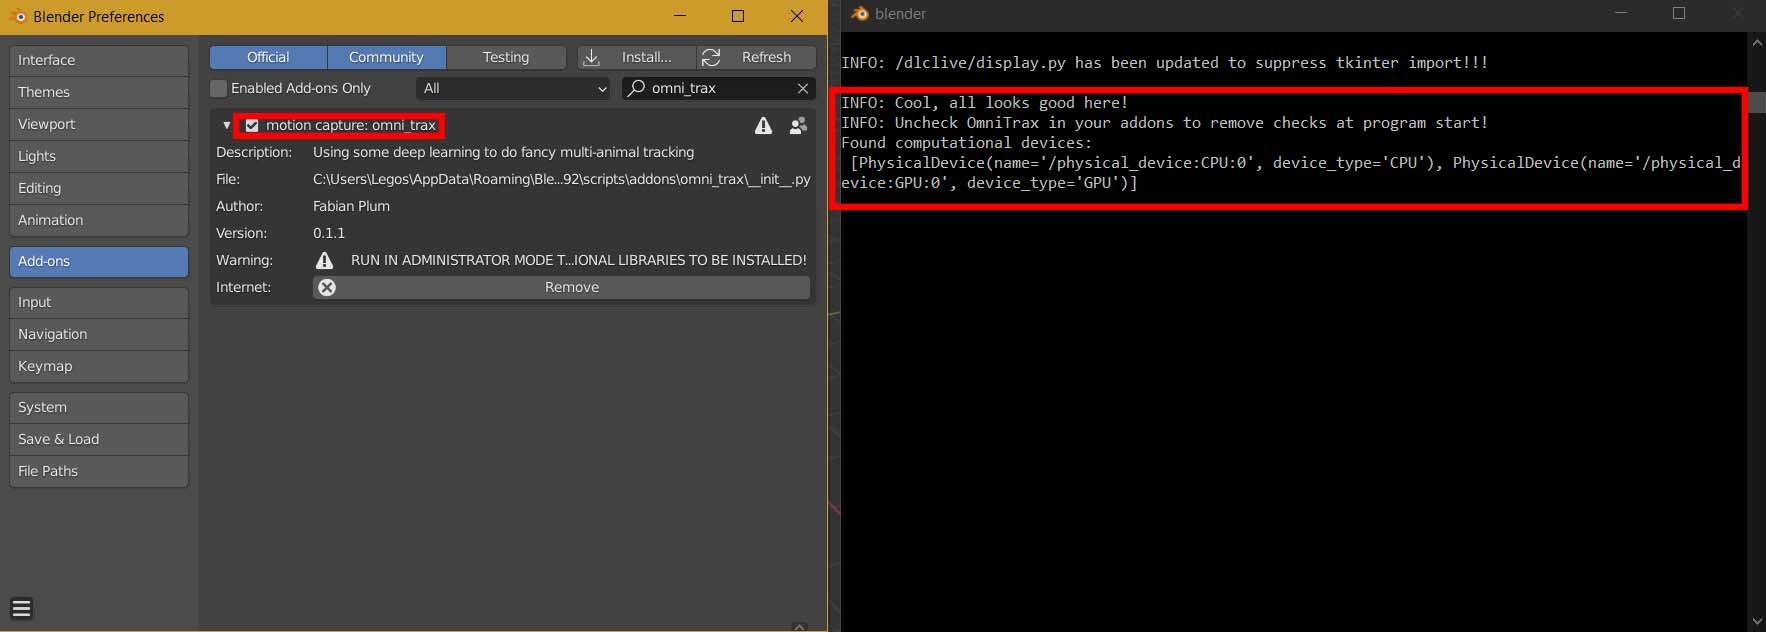Collapse the omni_trax add-on details

pyautogui.click(x=226, y=125)
